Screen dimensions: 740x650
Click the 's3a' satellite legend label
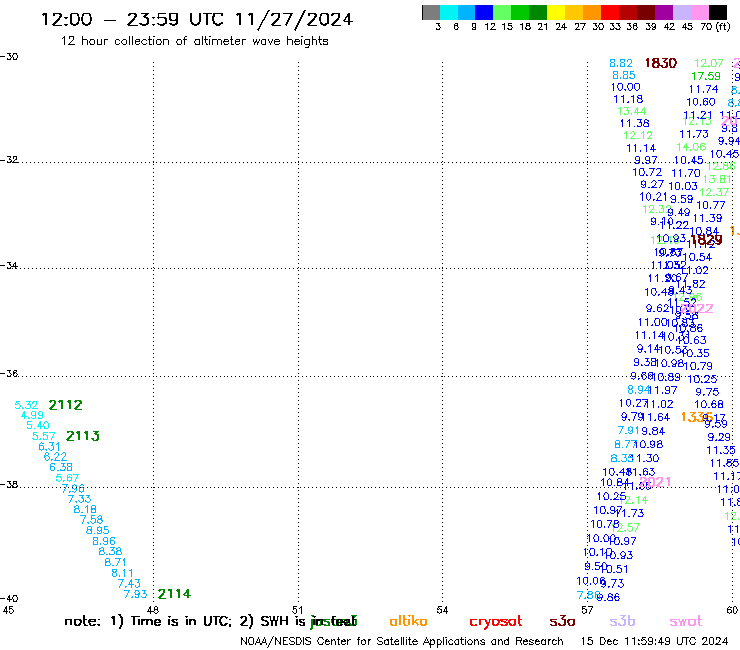click(x=562, y=622)
